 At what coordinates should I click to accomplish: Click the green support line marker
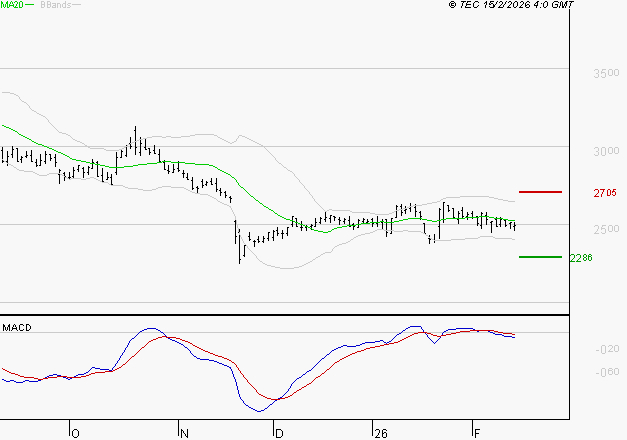coord(540,257)
